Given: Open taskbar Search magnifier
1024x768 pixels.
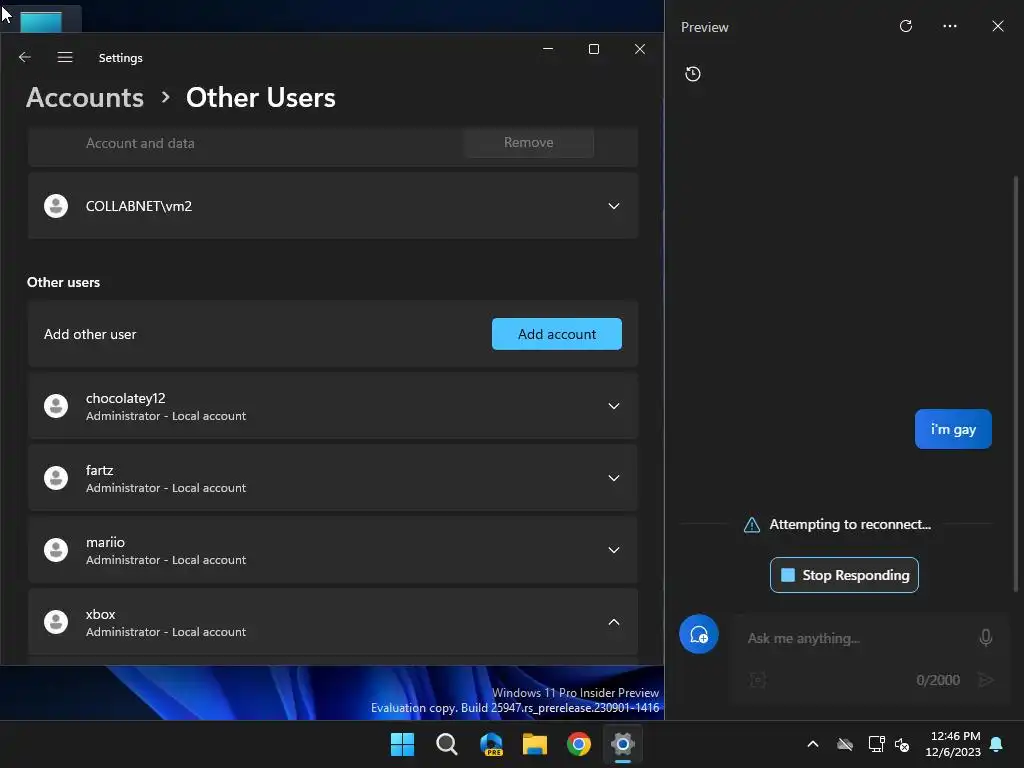Looking at the screenshot, I should point(447,744).
